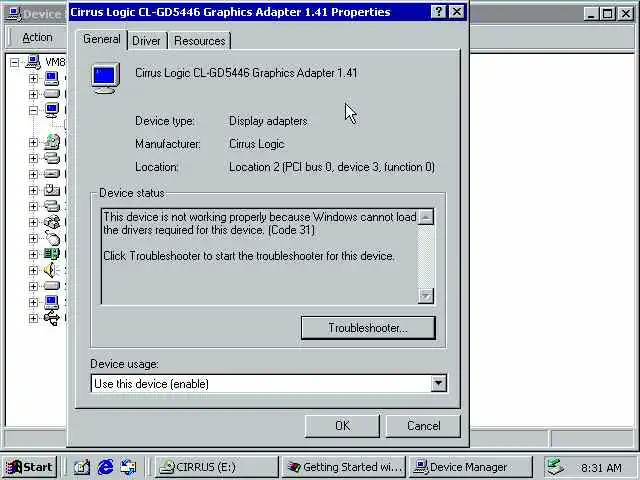
Task: Click the 8:31 AM taskbar clock
Action: click(x=601, y=468)
